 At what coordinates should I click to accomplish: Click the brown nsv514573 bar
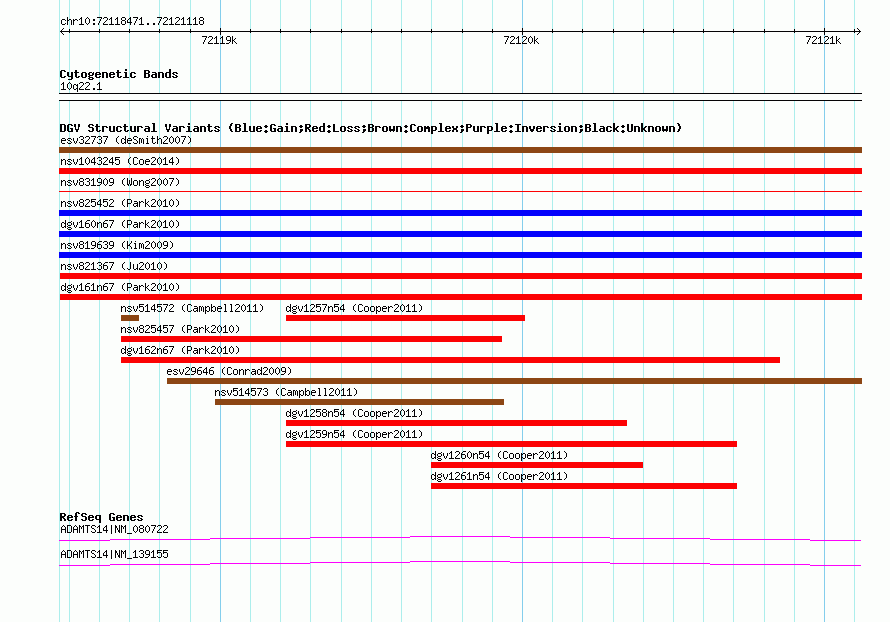359,402
